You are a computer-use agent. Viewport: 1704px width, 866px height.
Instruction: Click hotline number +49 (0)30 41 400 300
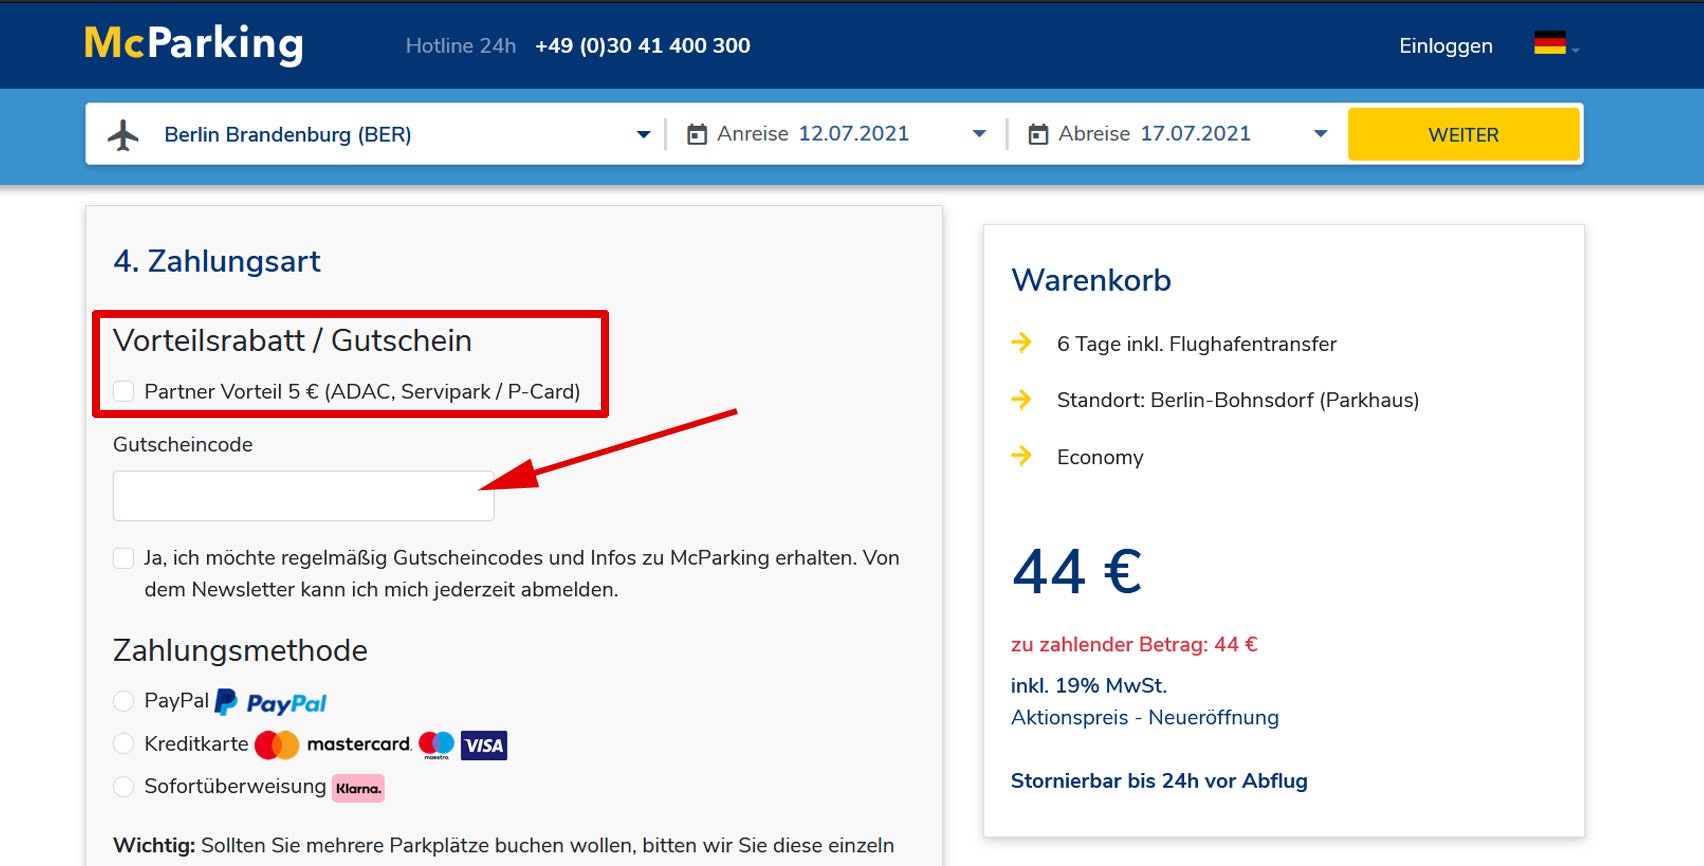[x=643, y=46]
